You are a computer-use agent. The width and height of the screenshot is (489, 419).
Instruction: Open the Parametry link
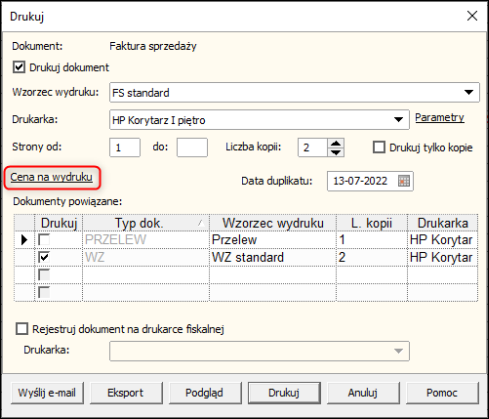(439, 117)
